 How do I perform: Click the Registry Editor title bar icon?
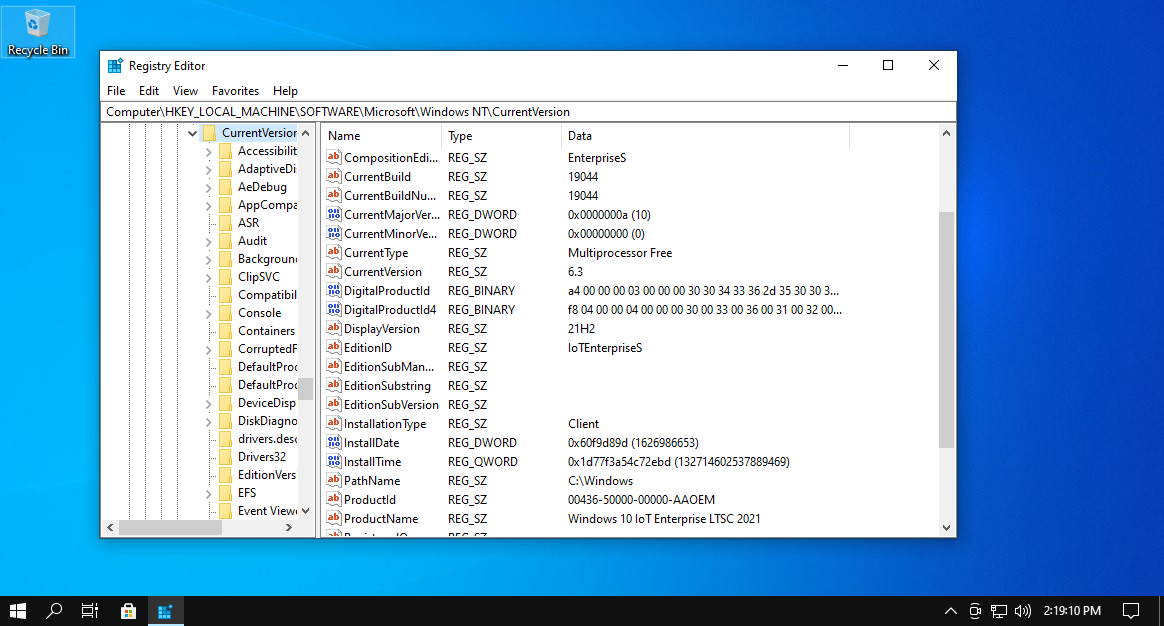click(115, 65)
